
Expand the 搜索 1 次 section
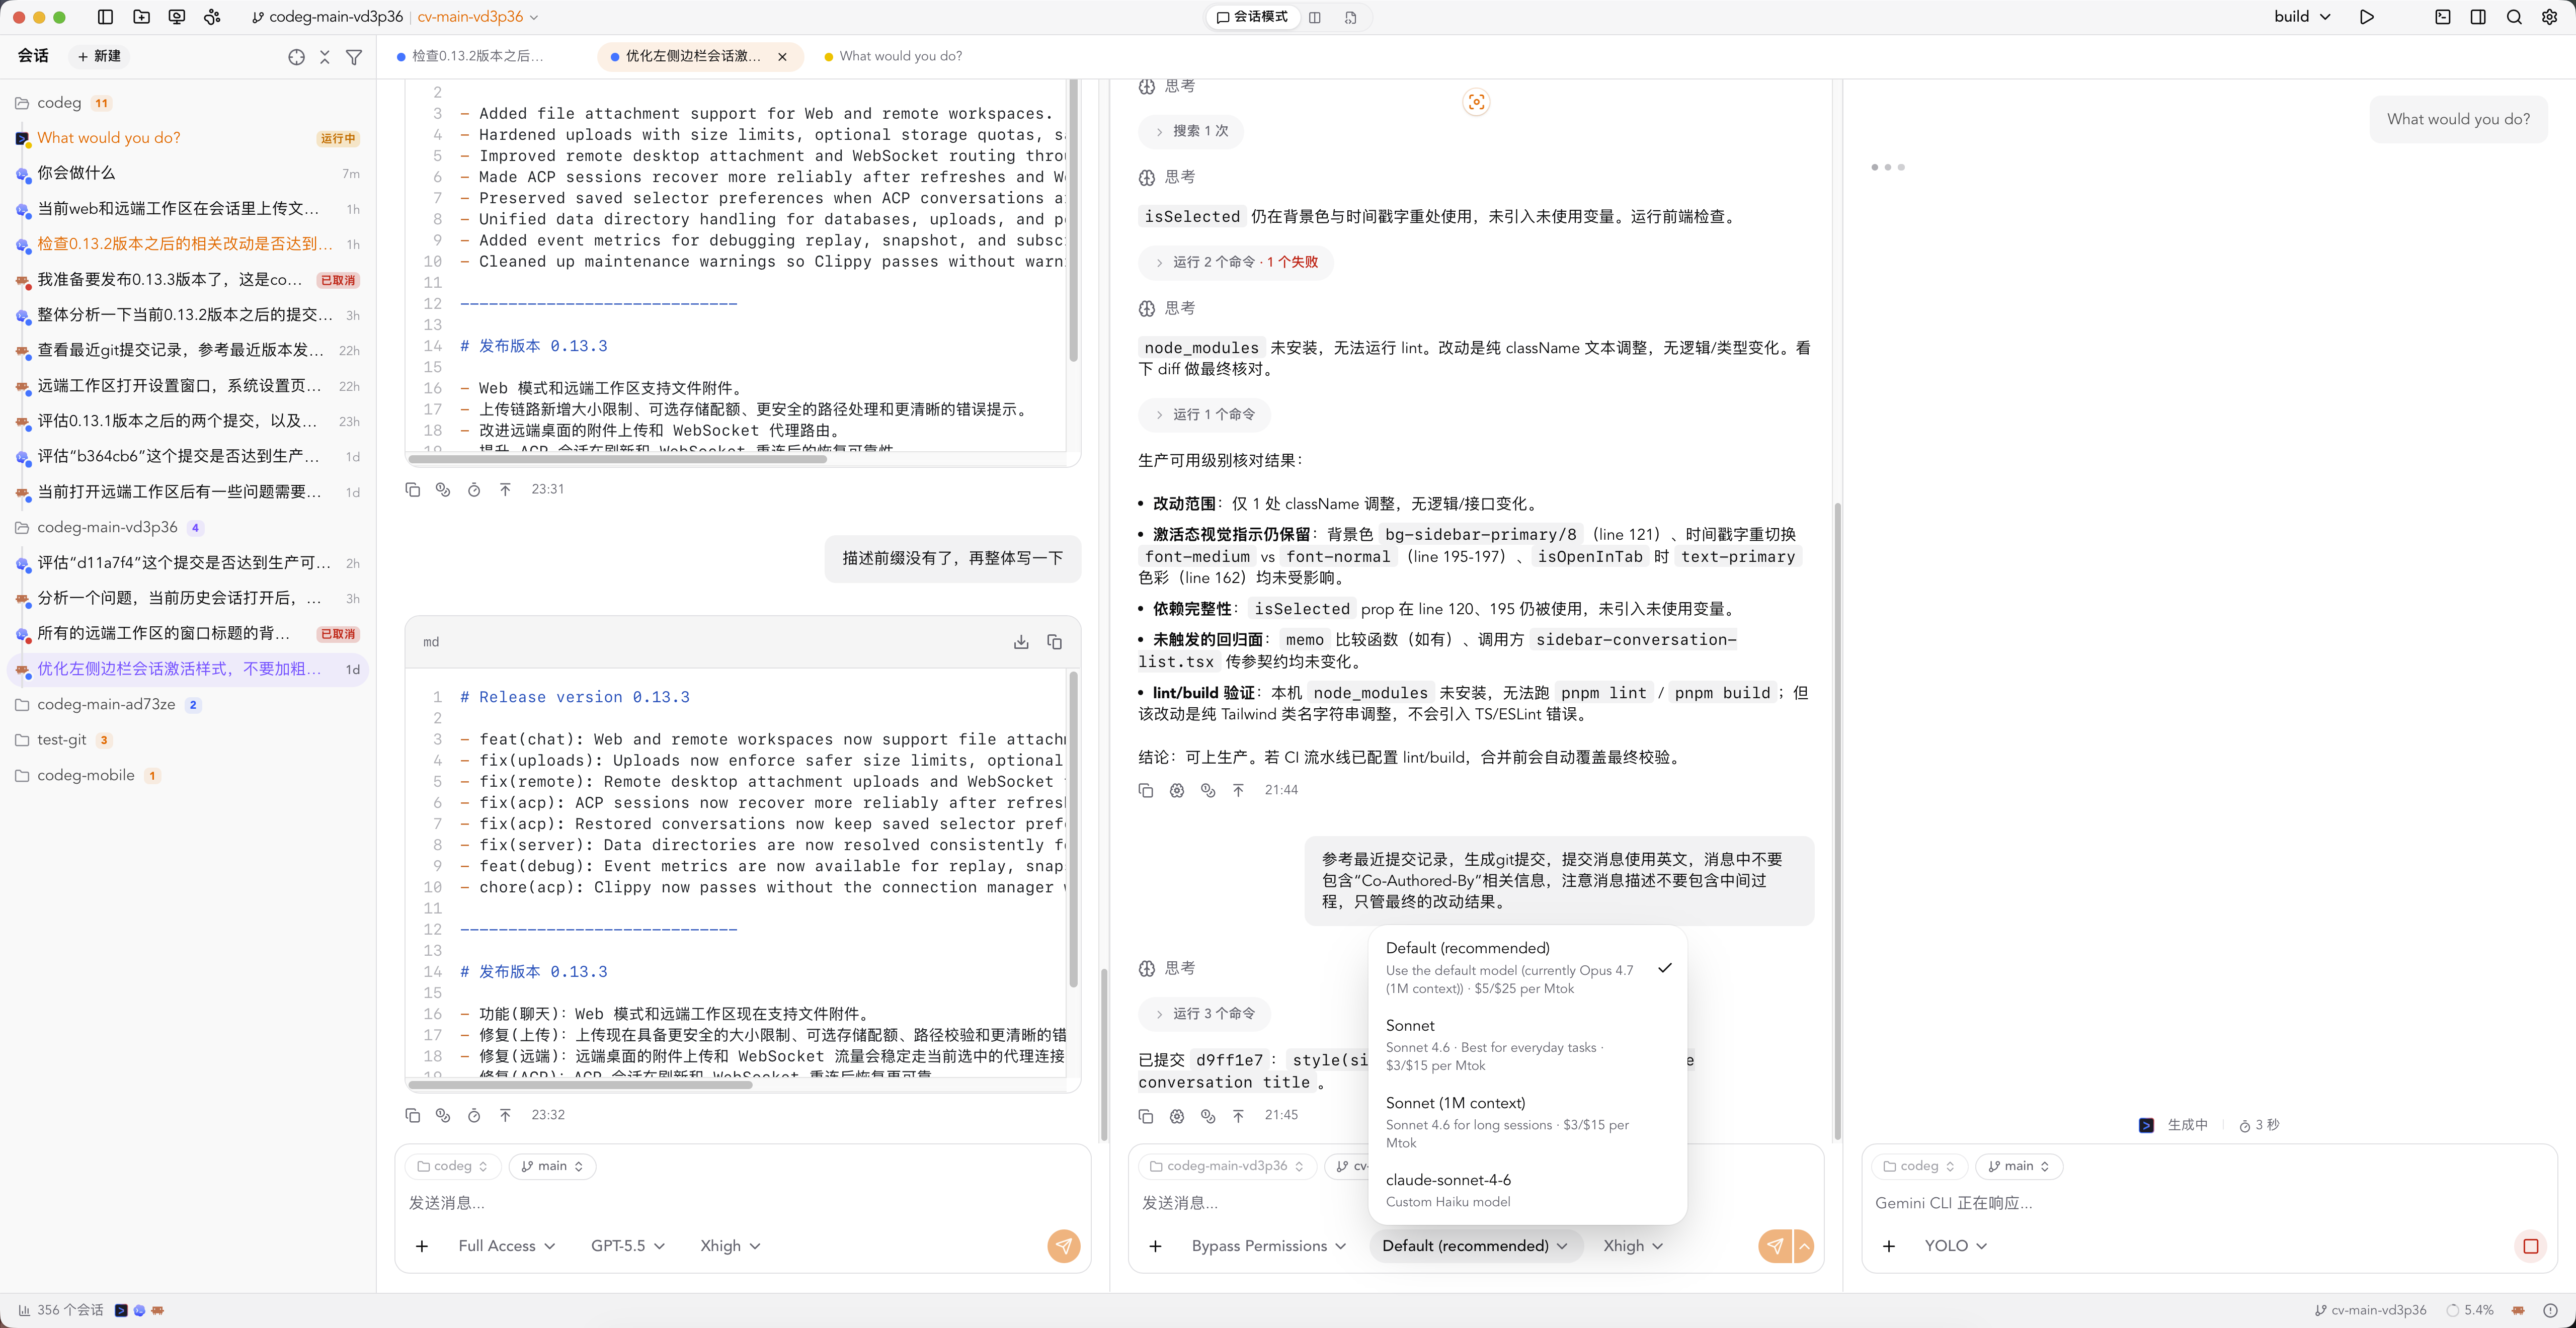pos(1192,131)
